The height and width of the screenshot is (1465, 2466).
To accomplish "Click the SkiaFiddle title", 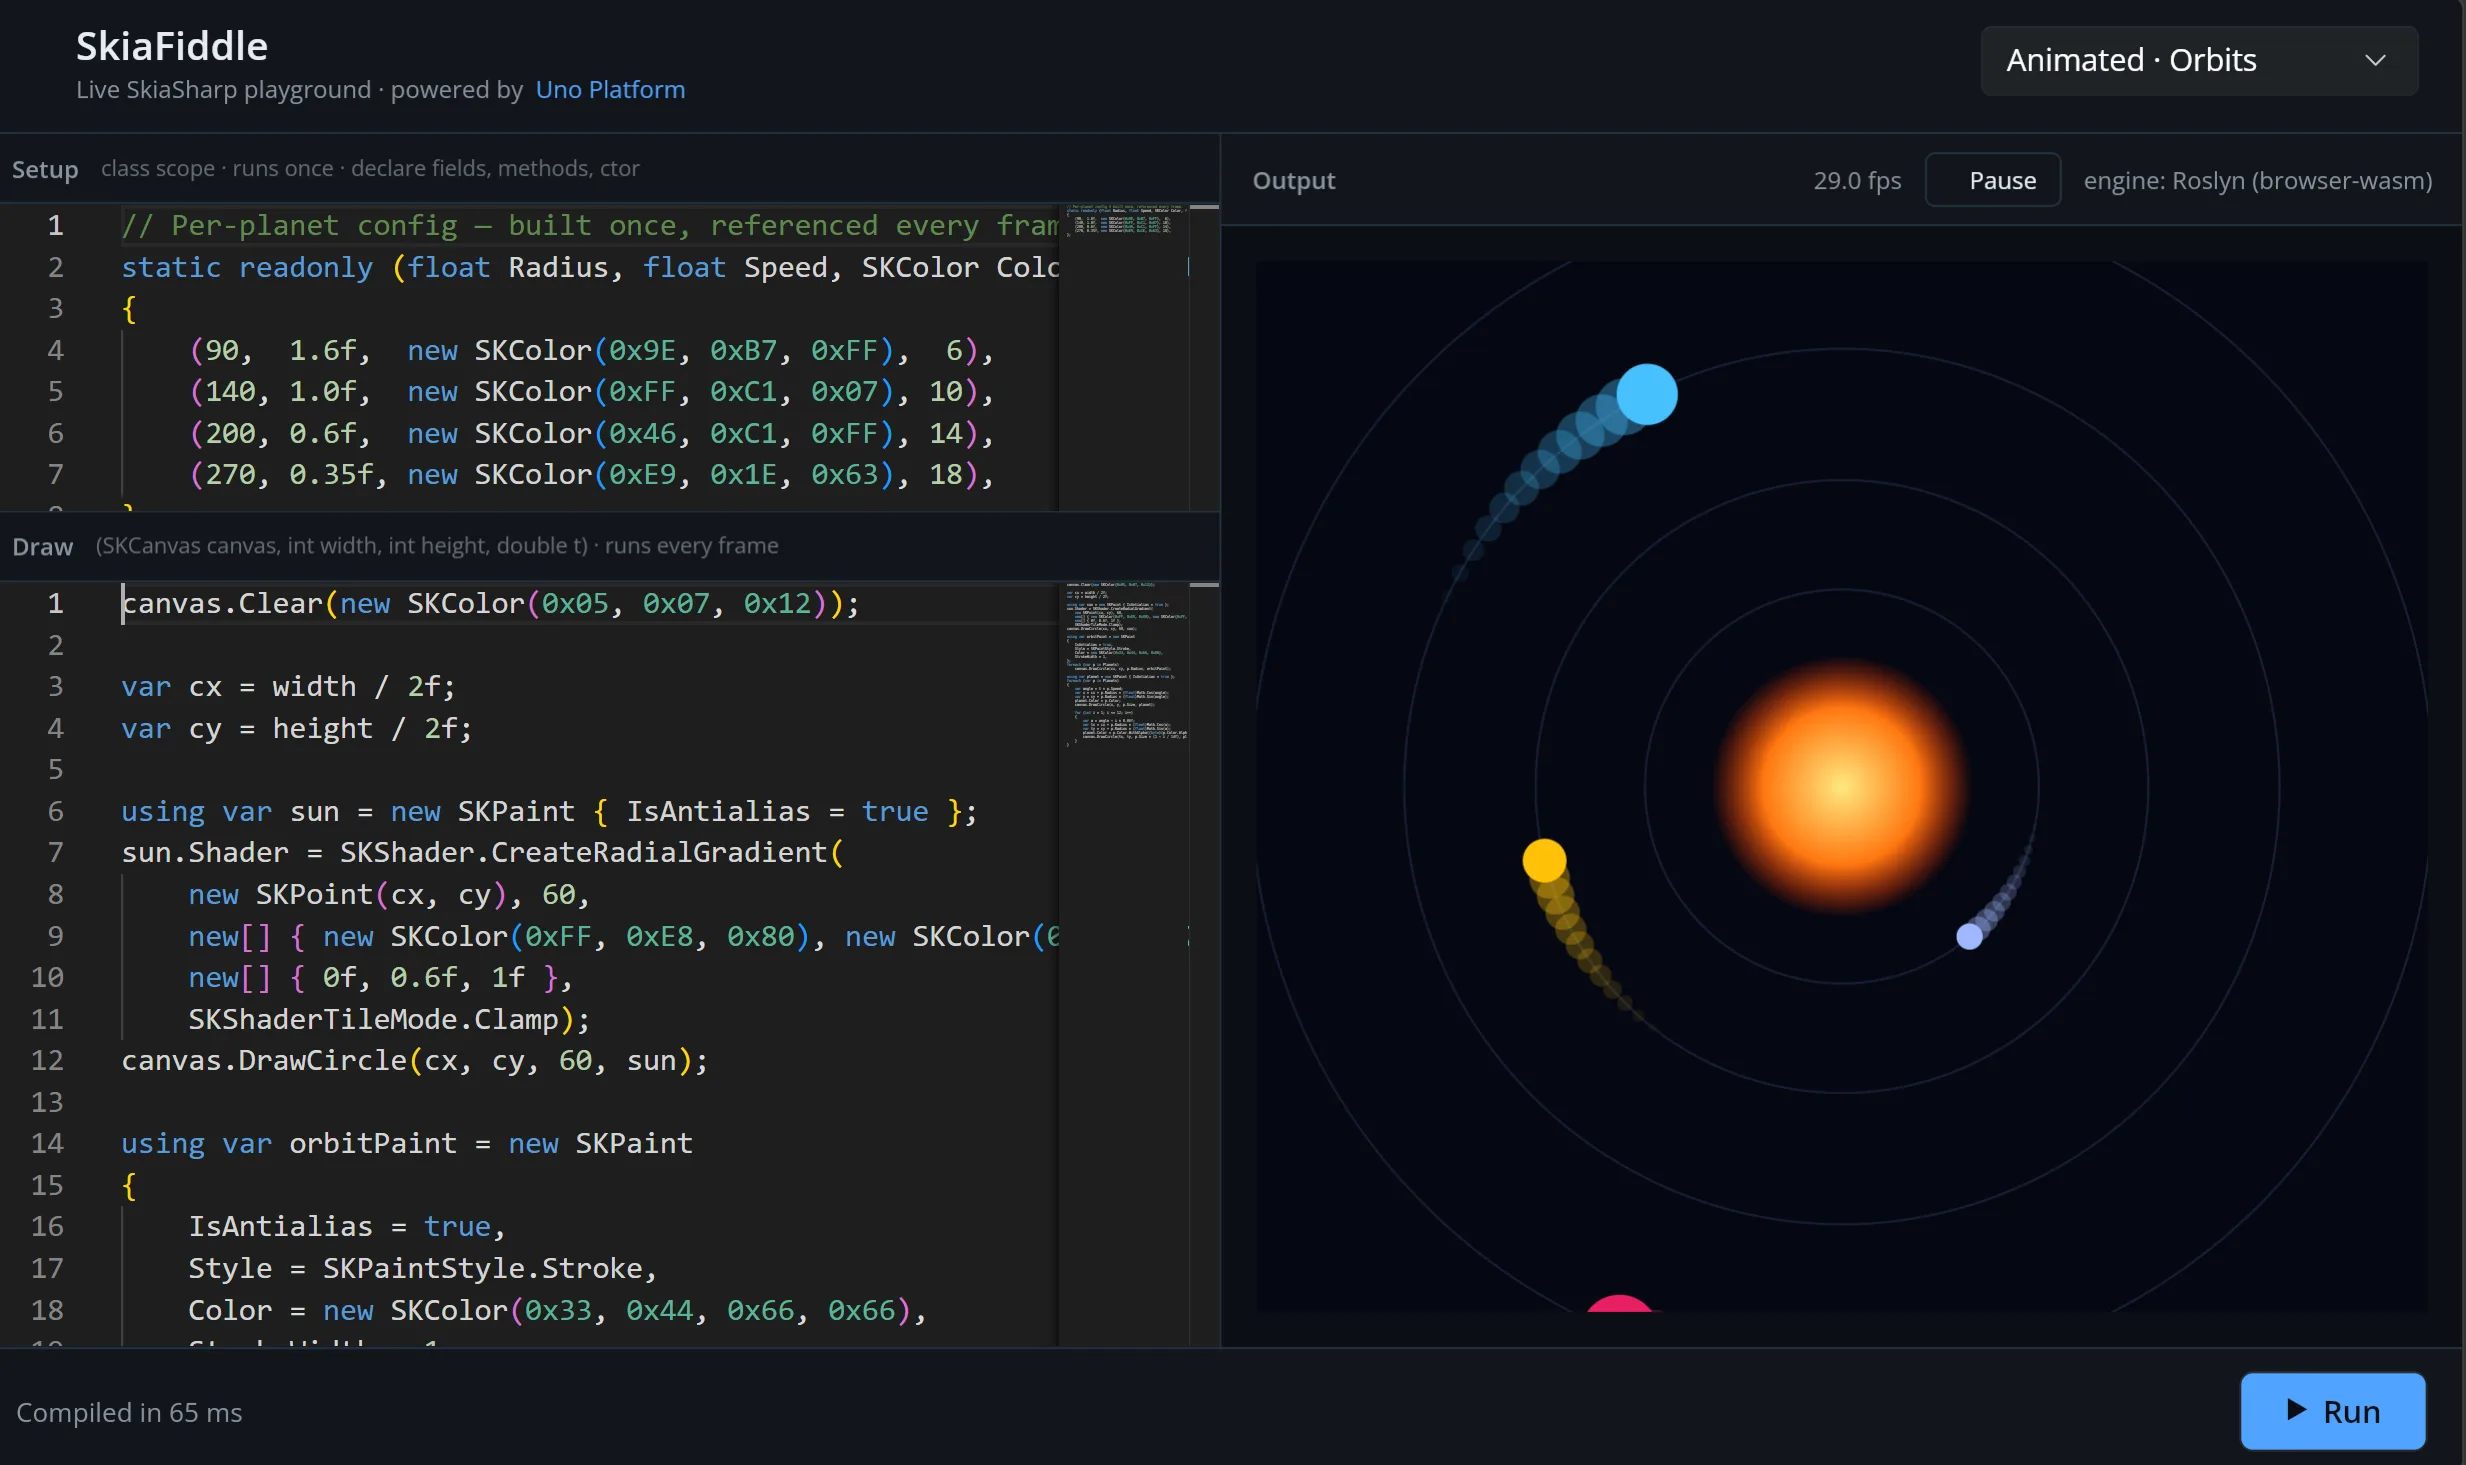I will pyautogui.click(x=172, y=46).
